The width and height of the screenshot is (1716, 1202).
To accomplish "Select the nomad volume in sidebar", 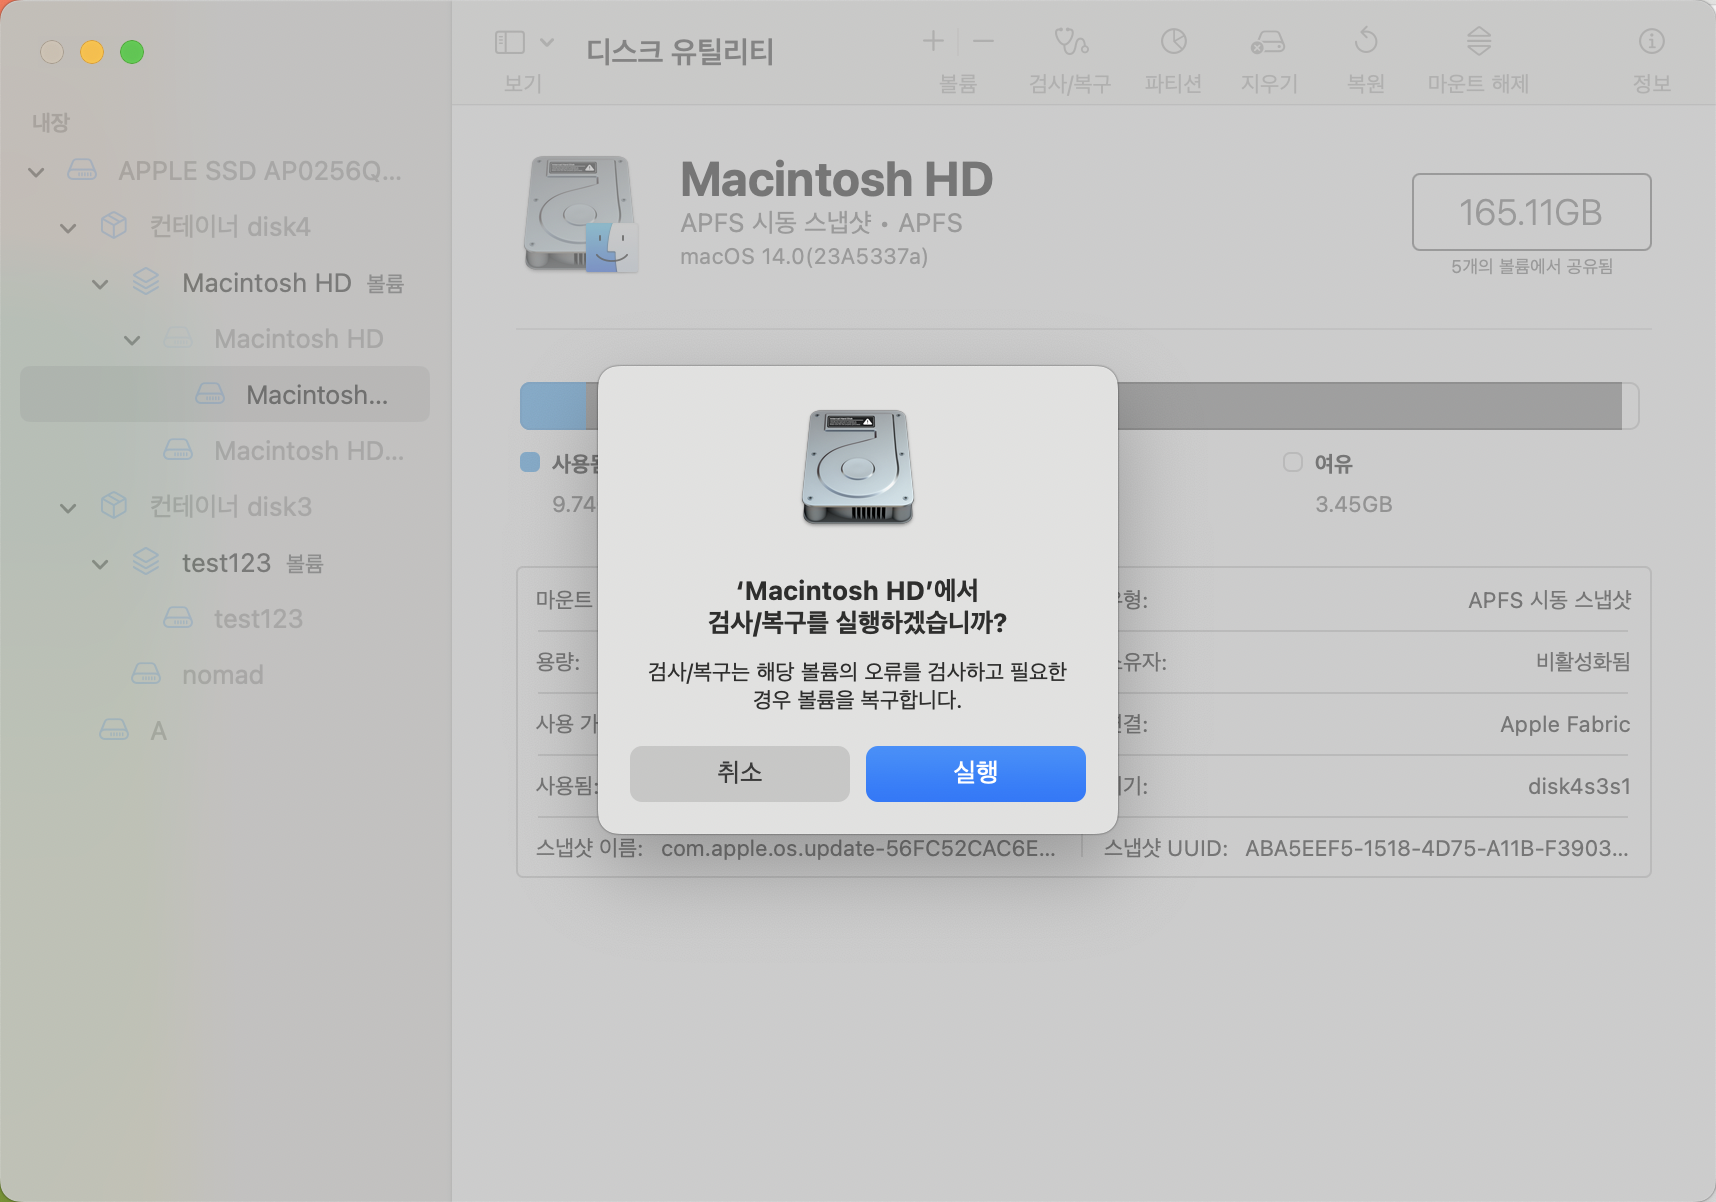I will (222, 674).
